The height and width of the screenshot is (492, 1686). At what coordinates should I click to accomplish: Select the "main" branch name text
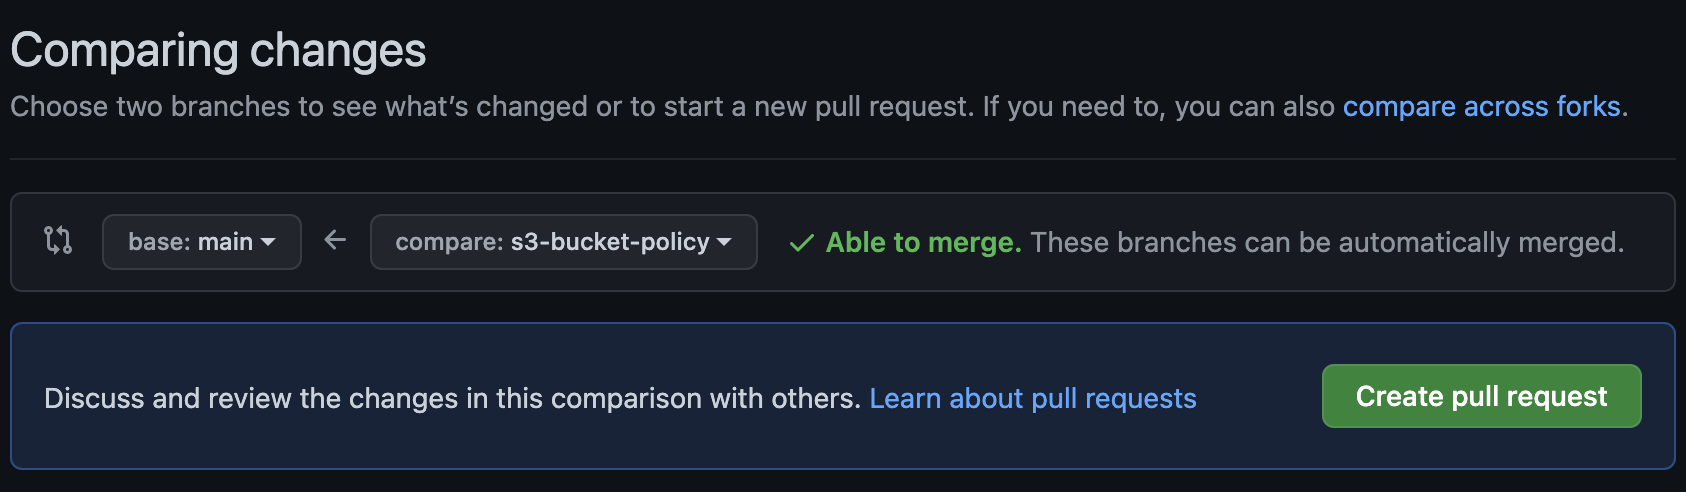225,242
